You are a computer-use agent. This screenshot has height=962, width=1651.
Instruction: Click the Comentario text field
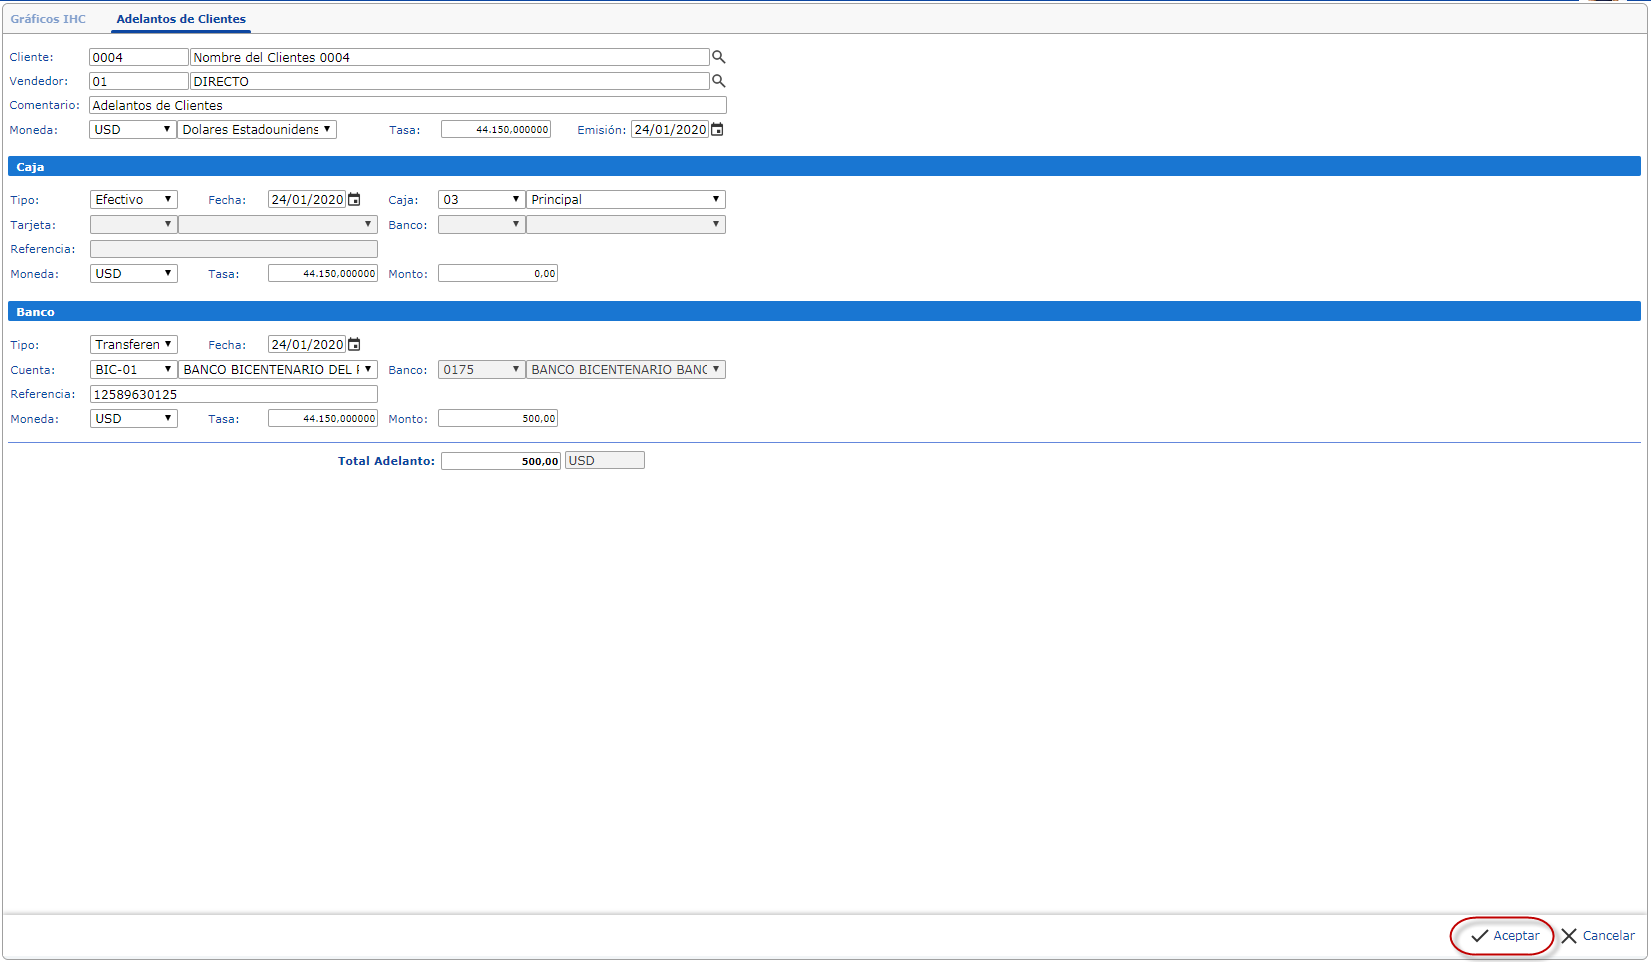407,105
